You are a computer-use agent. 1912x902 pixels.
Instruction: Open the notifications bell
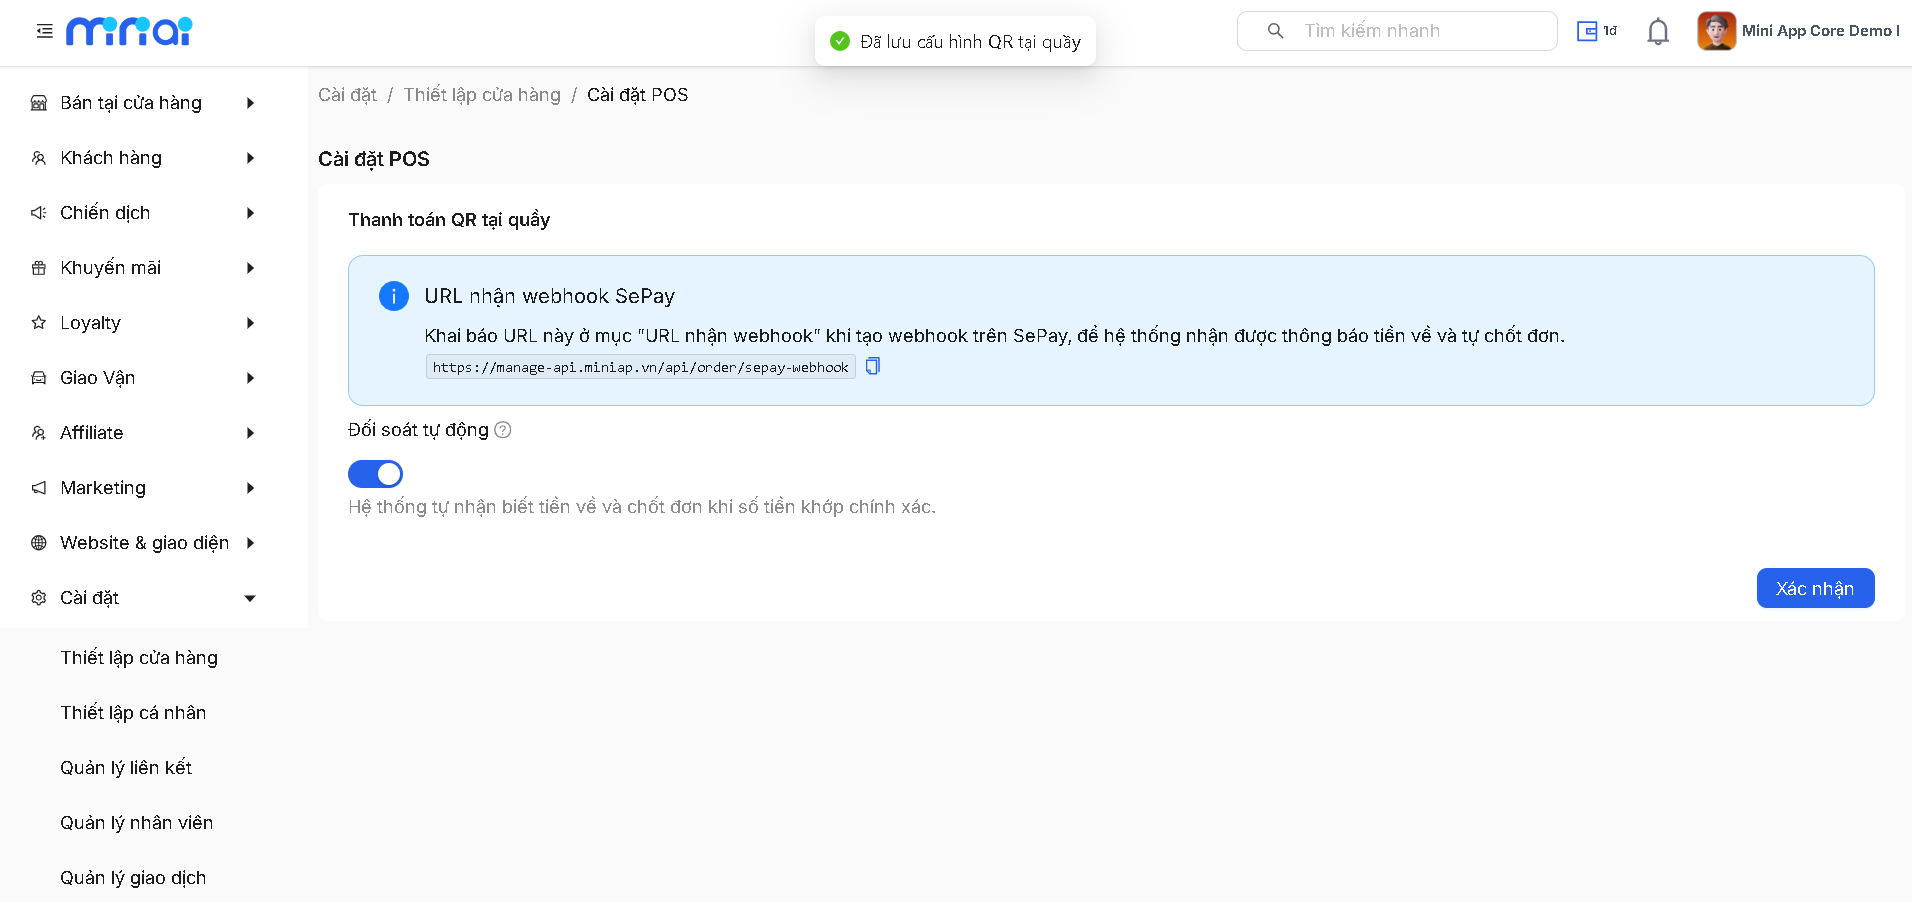pyautogui.click(x=1658, y=32)
